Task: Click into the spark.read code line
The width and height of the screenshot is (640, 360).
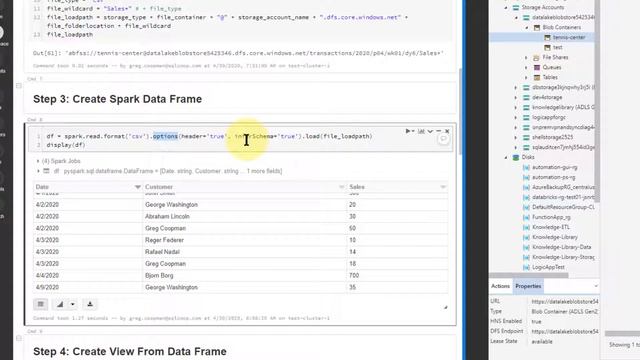Action: pyautogui.click(x=209, y=136)
